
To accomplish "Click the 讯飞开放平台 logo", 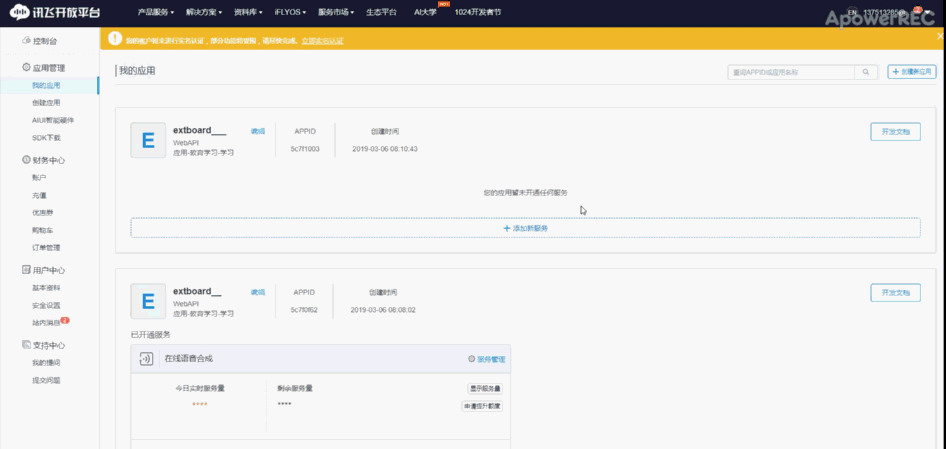I will pos(54,12).
